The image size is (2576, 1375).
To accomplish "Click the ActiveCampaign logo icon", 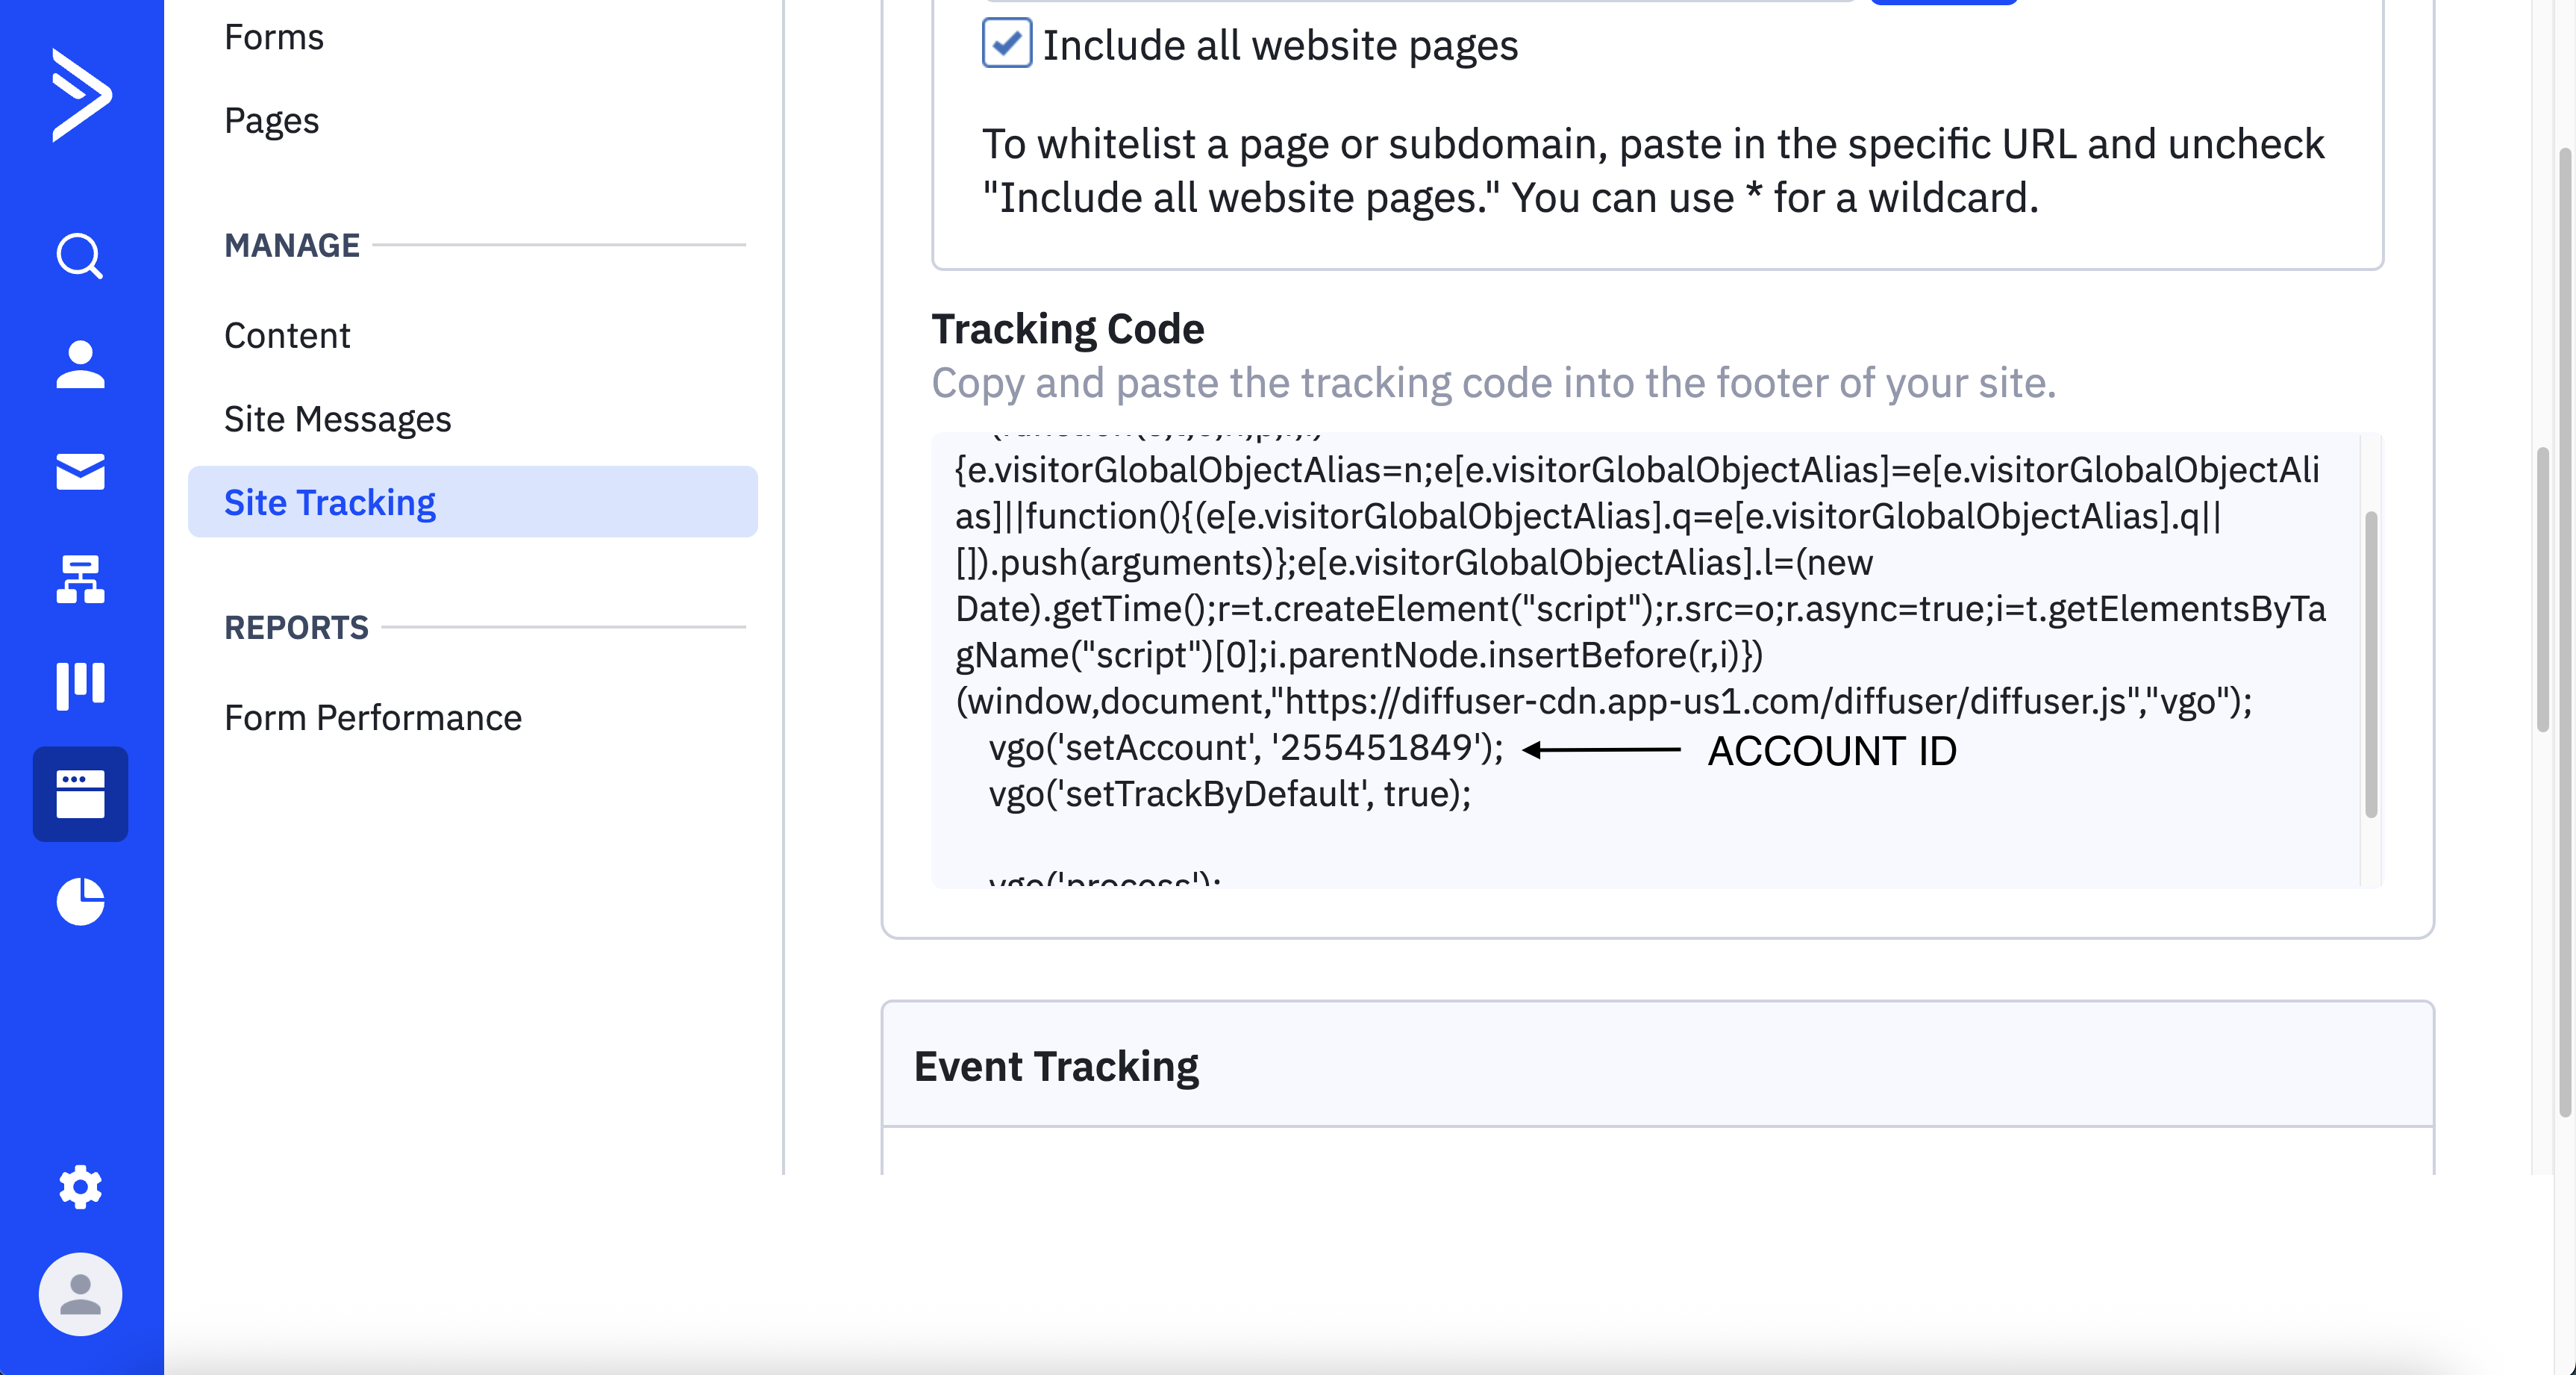I will [x=81, y=95].
